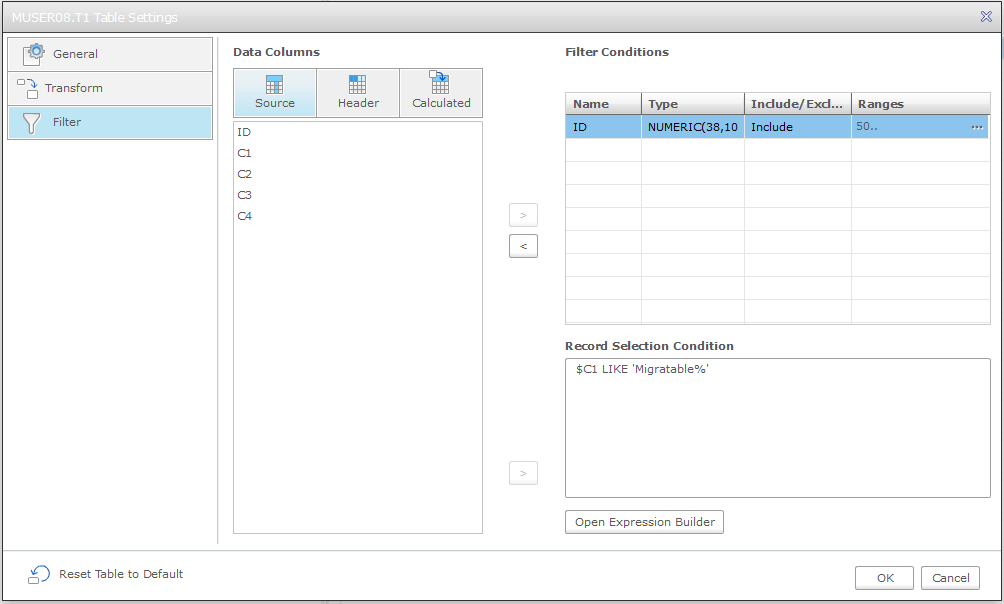Confirm settings with the OK button
This screenshot has width=1004, height=604.
click(884, 578)
